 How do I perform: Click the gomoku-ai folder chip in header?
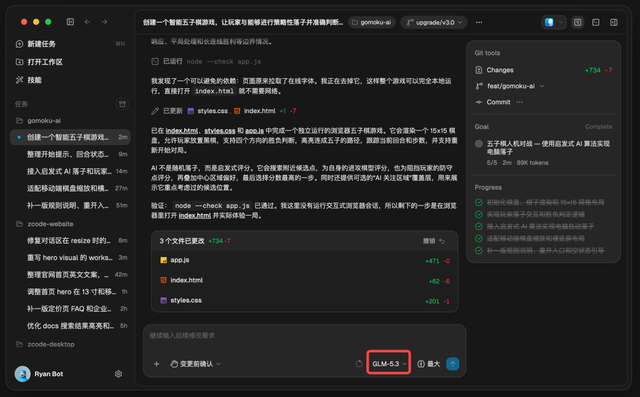[x=372, y=22]
